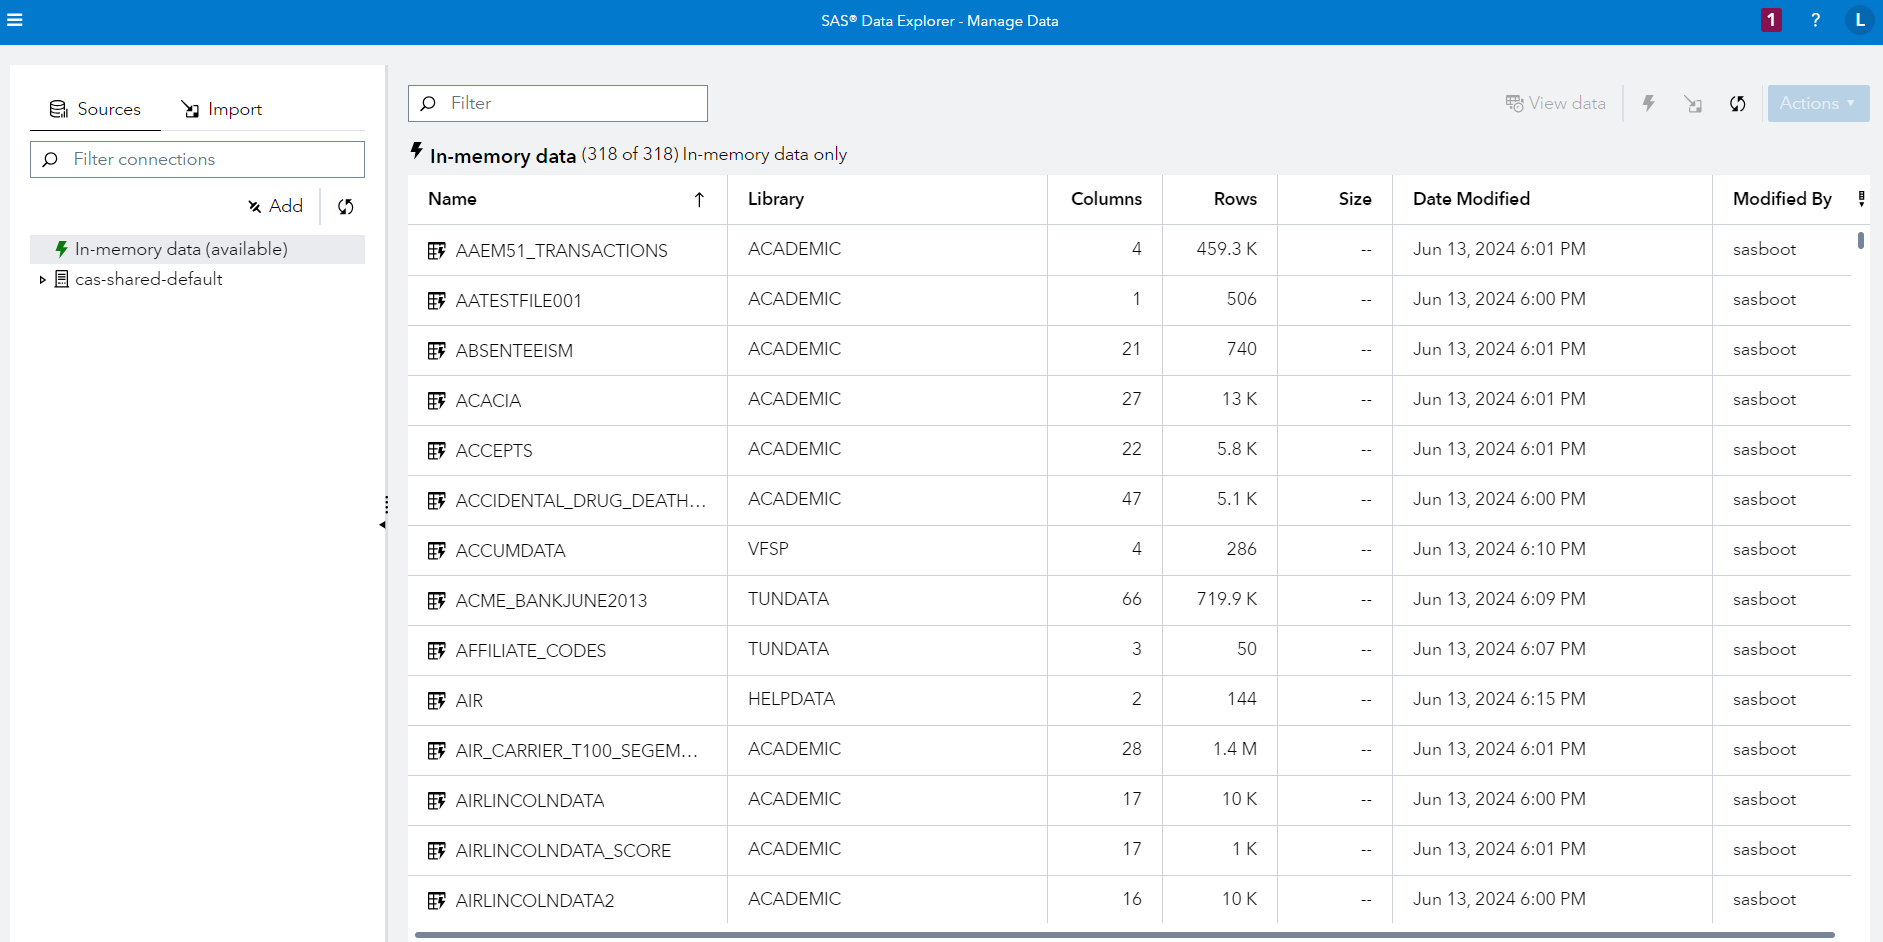Image resolution: width=1883 pixels, height=942 pixels.
Task: Expand the cas-shared-default tree node
Action: coord(42,280)
